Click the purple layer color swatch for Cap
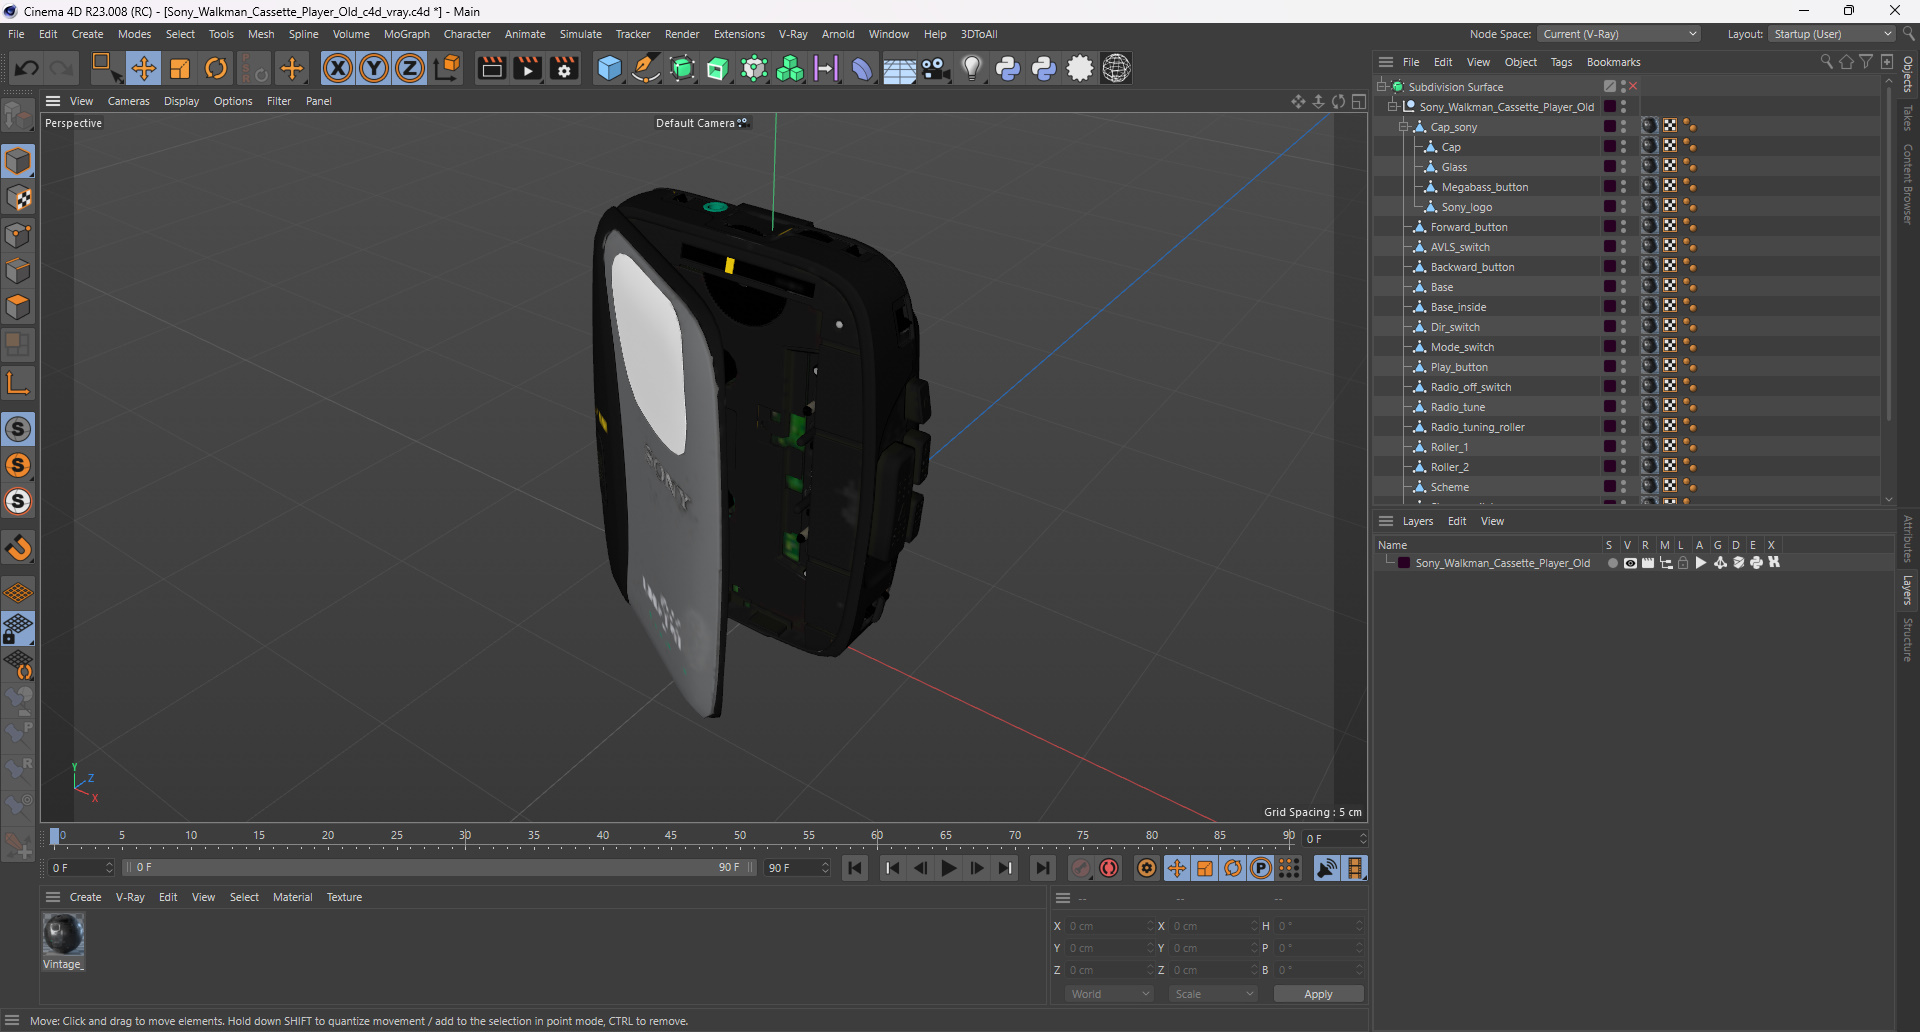Viewport: 1920px width, 1032px height. (1609, 147)
